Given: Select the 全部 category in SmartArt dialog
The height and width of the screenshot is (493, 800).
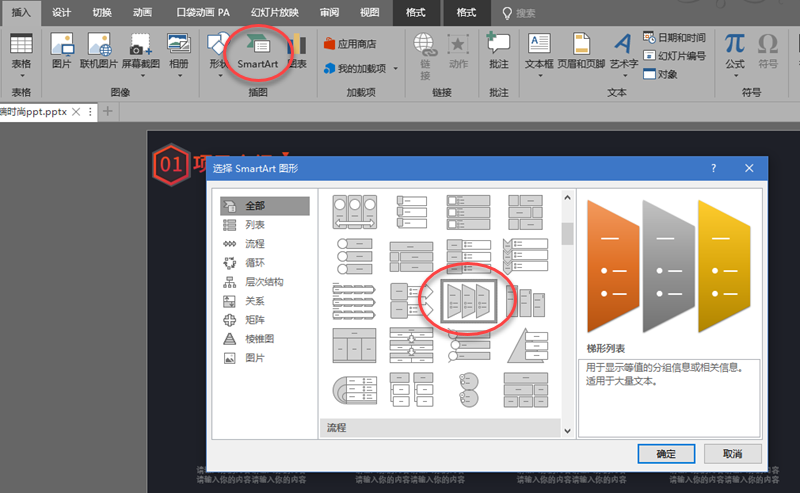Looking at the screenshot, I should tap(265, 206).
